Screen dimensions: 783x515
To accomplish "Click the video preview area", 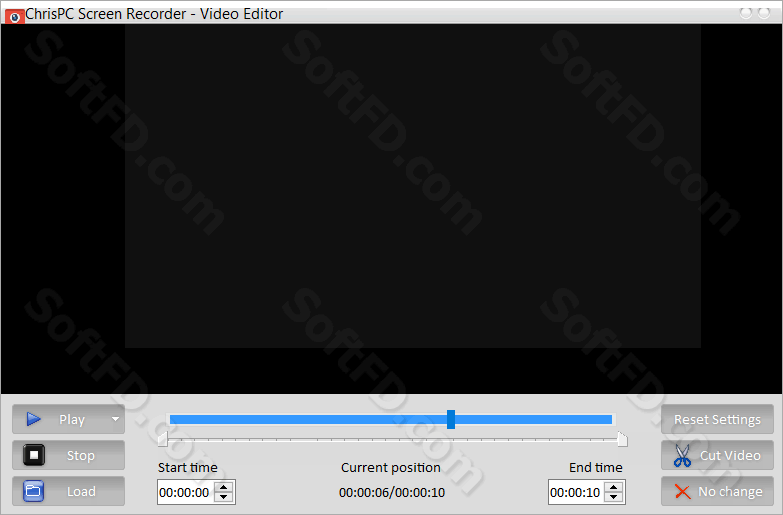I will (412, 186).
